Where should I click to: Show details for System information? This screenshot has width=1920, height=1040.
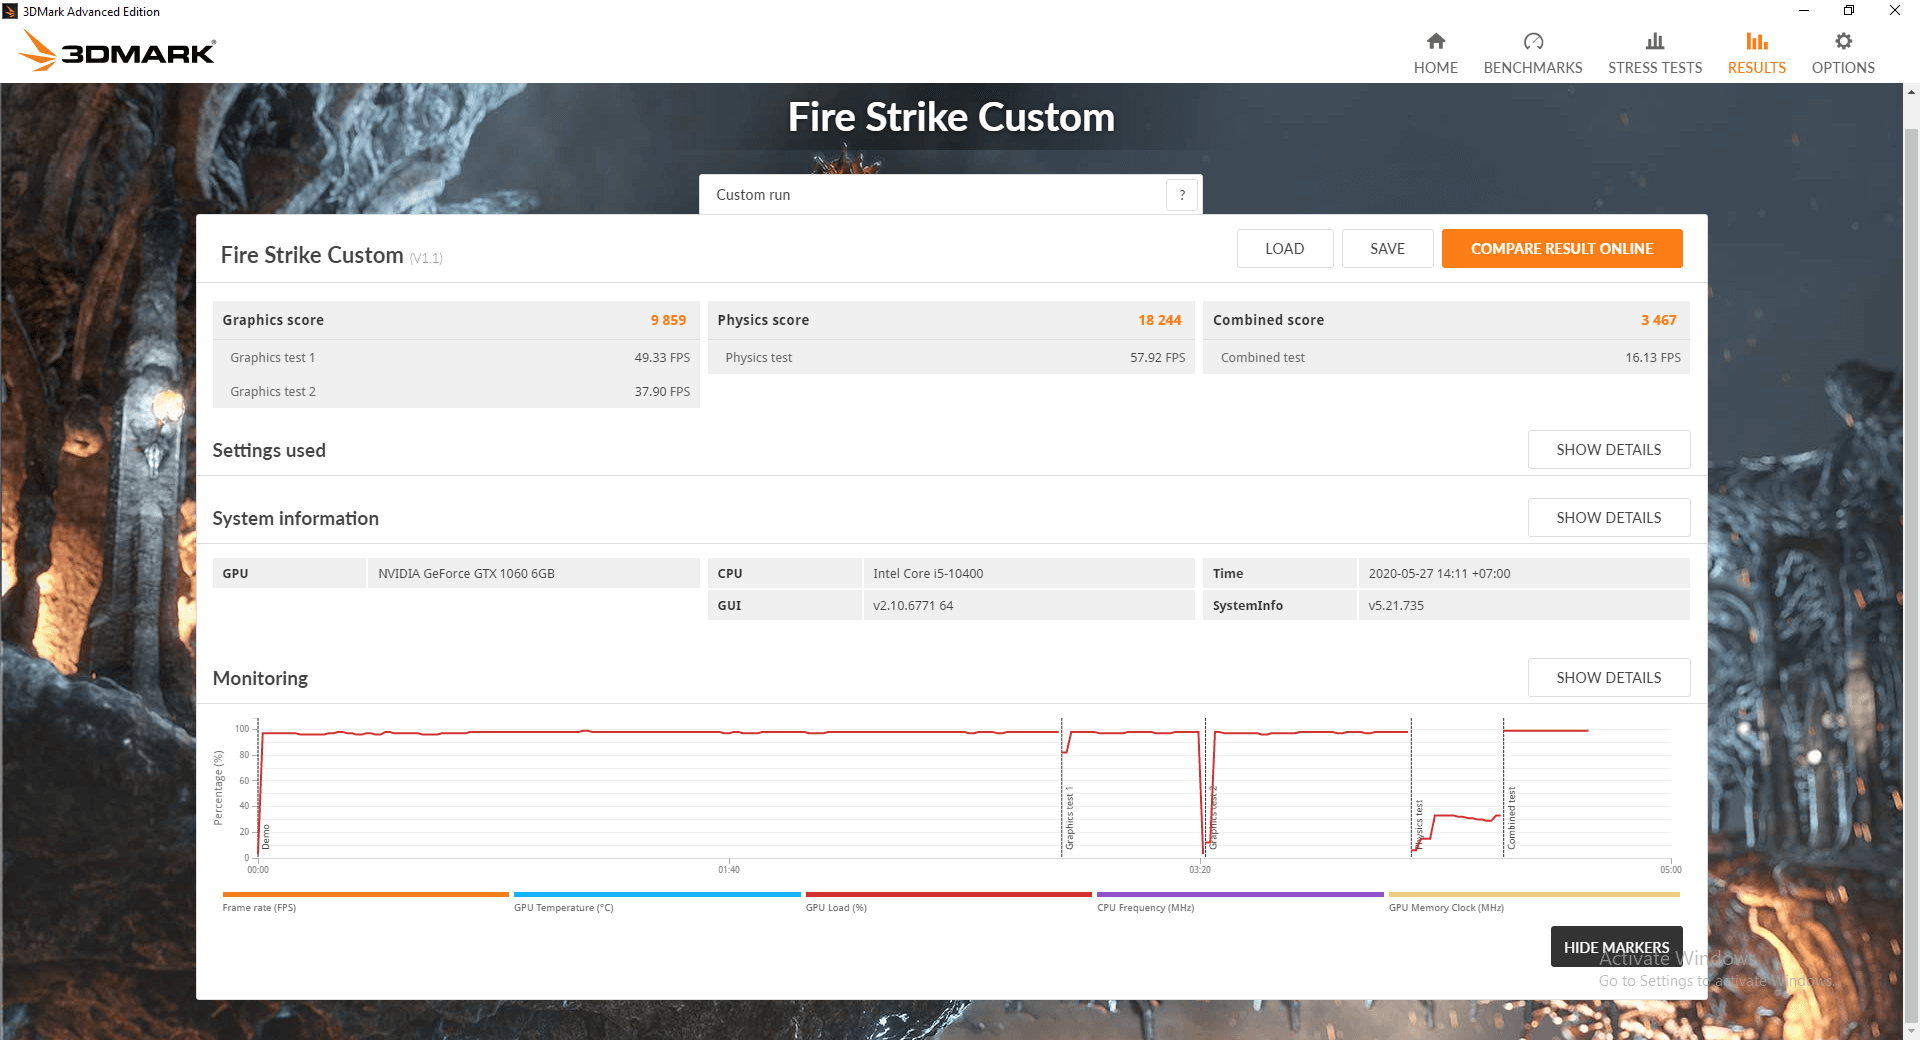[1609, 518]
